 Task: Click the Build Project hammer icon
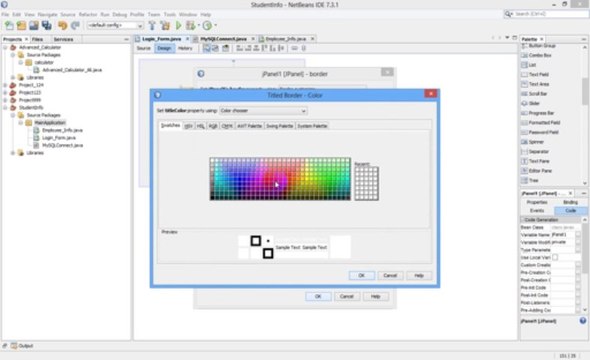click(x=152, y=25)
